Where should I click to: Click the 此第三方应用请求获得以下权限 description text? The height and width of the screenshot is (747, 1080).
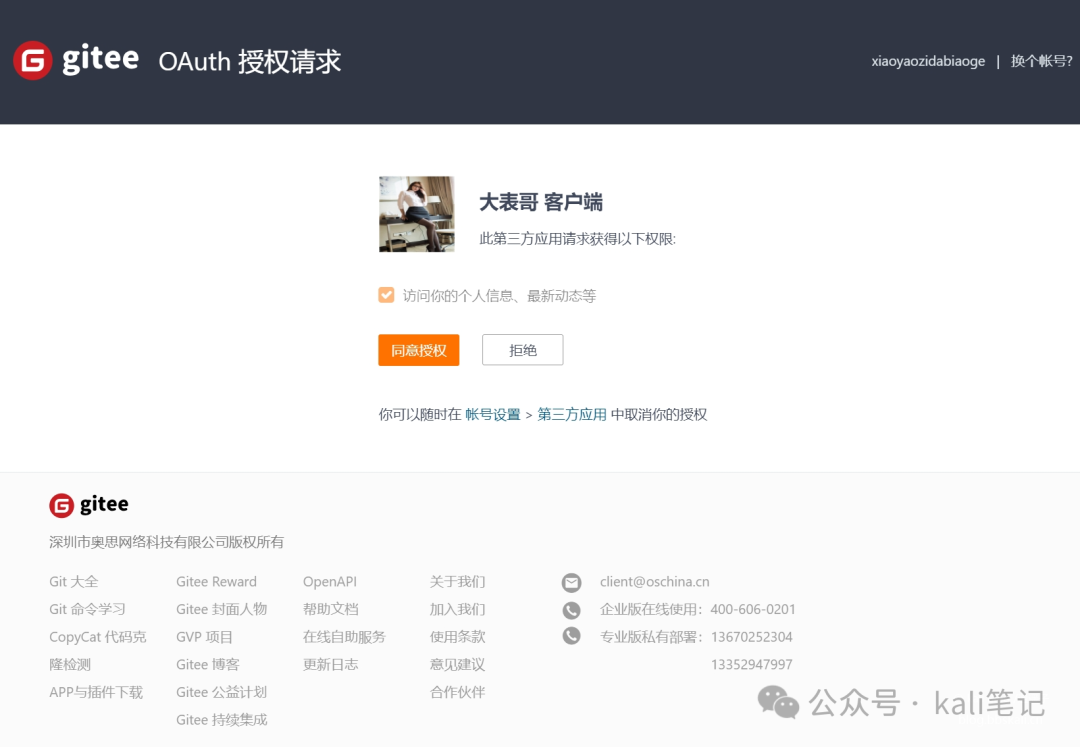(x=577, y=239)
